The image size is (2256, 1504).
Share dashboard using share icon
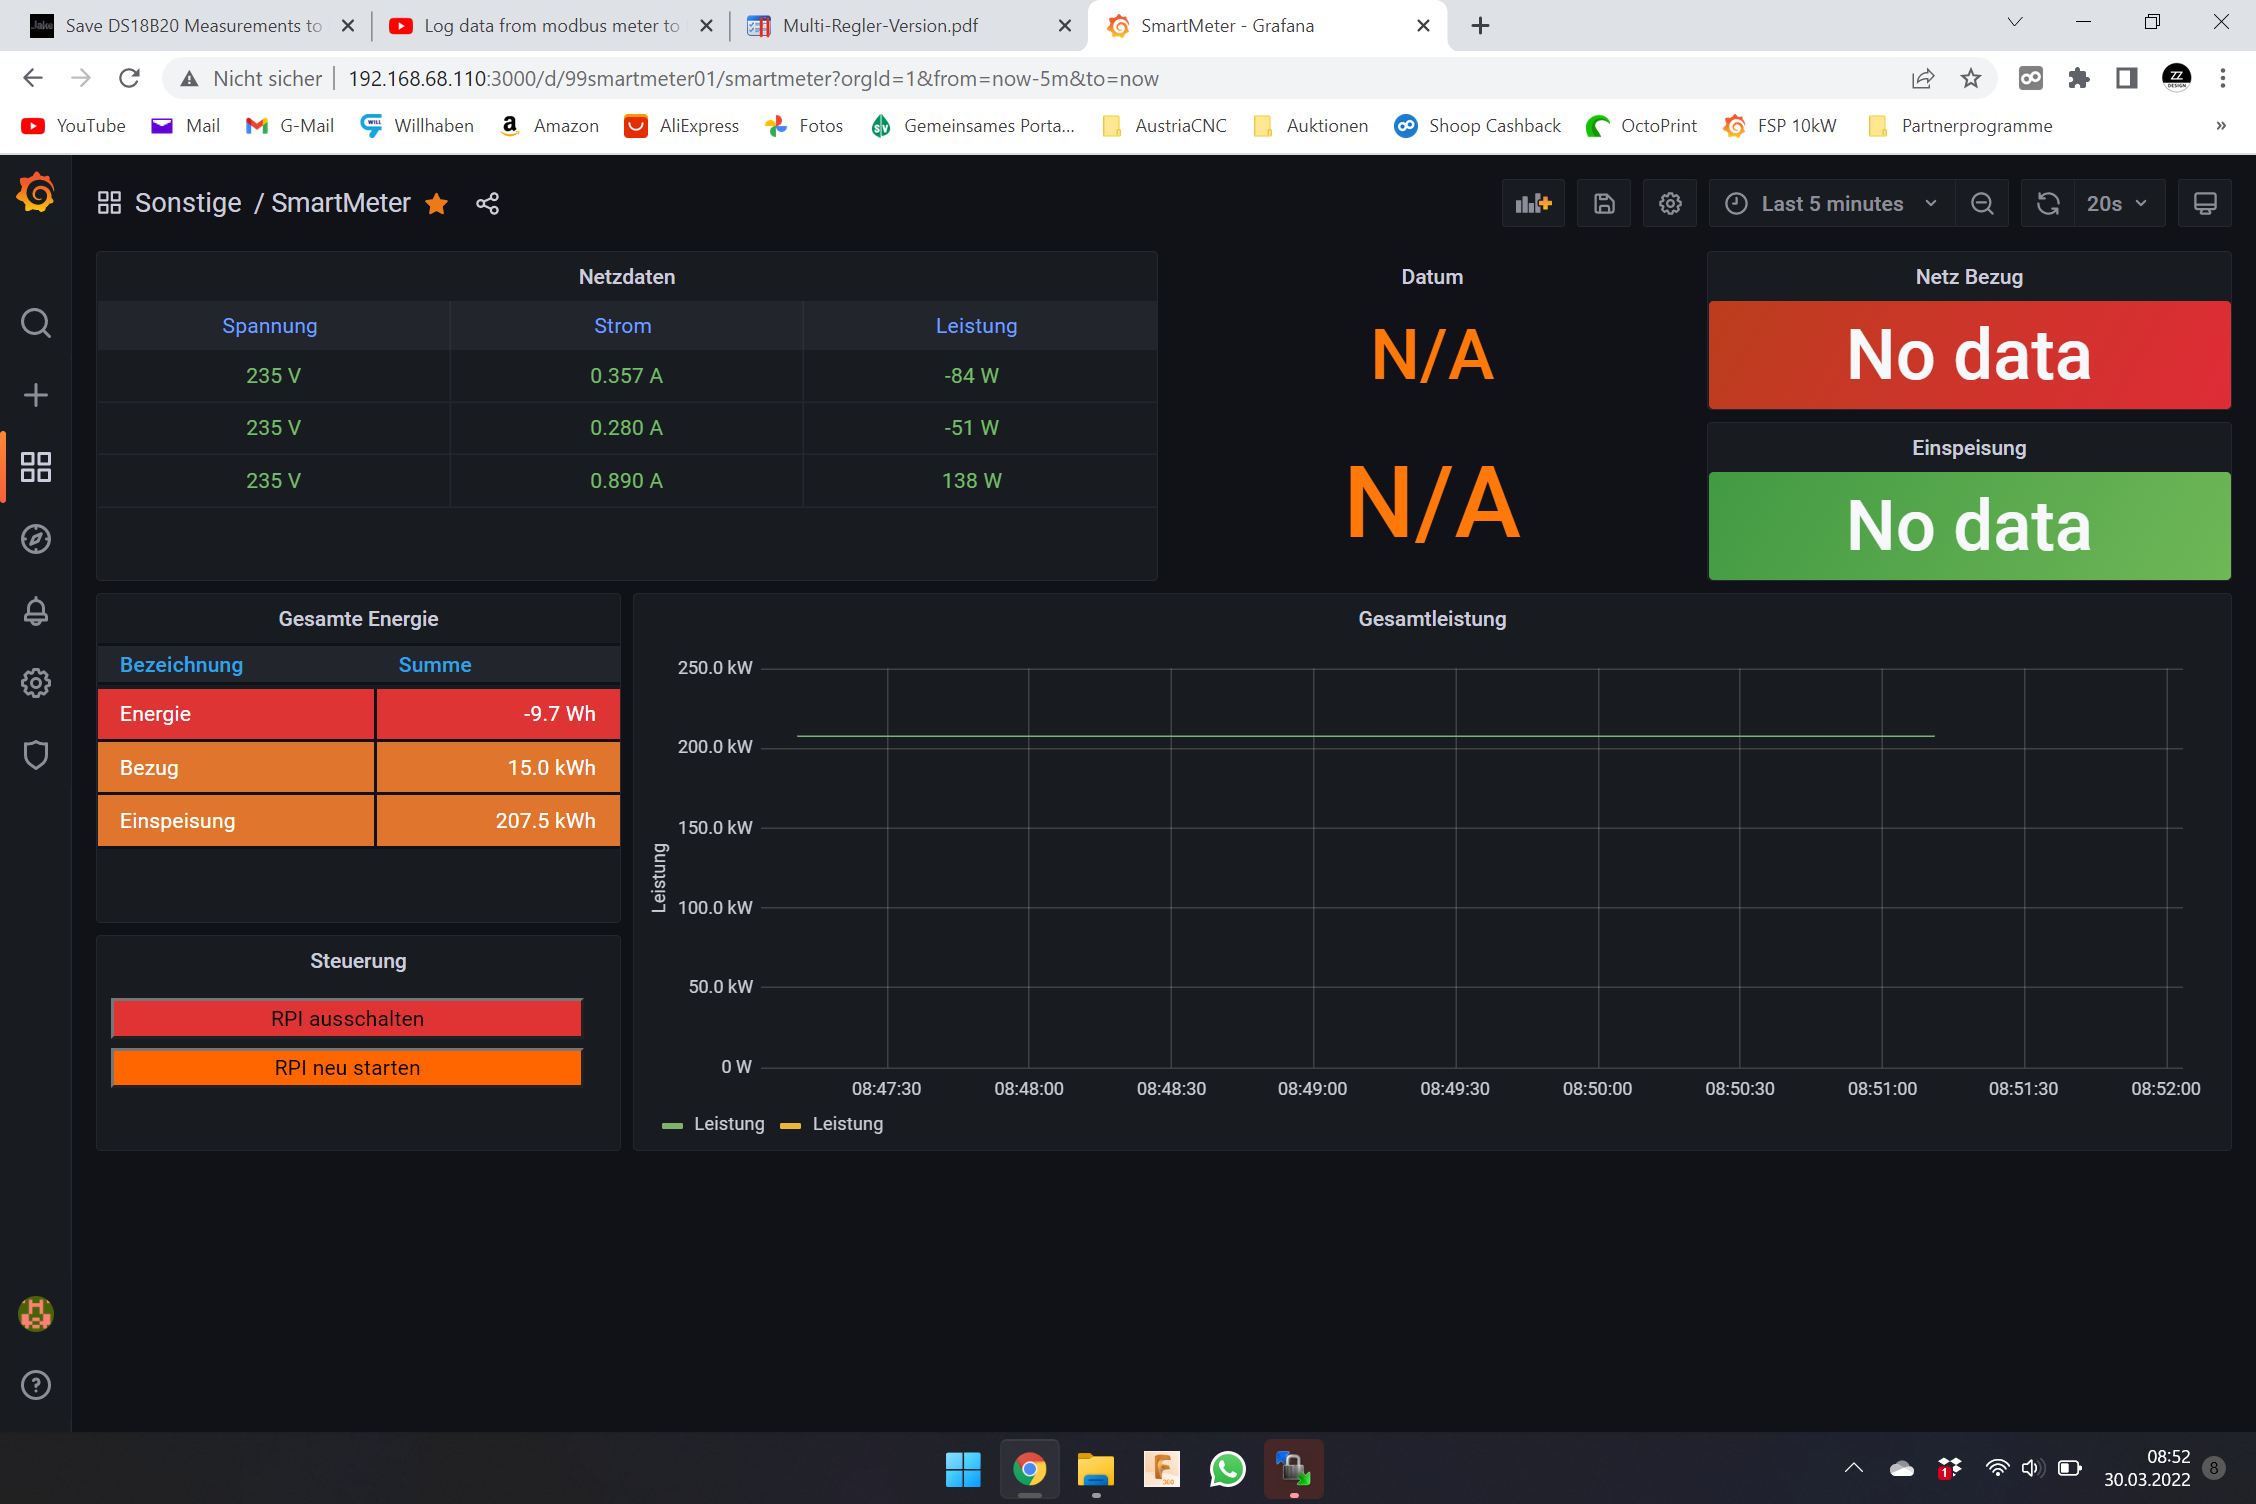487,204
